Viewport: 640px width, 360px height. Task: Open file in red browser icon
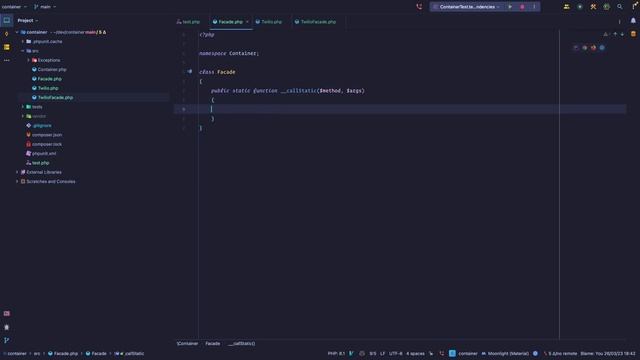point(593,48)
